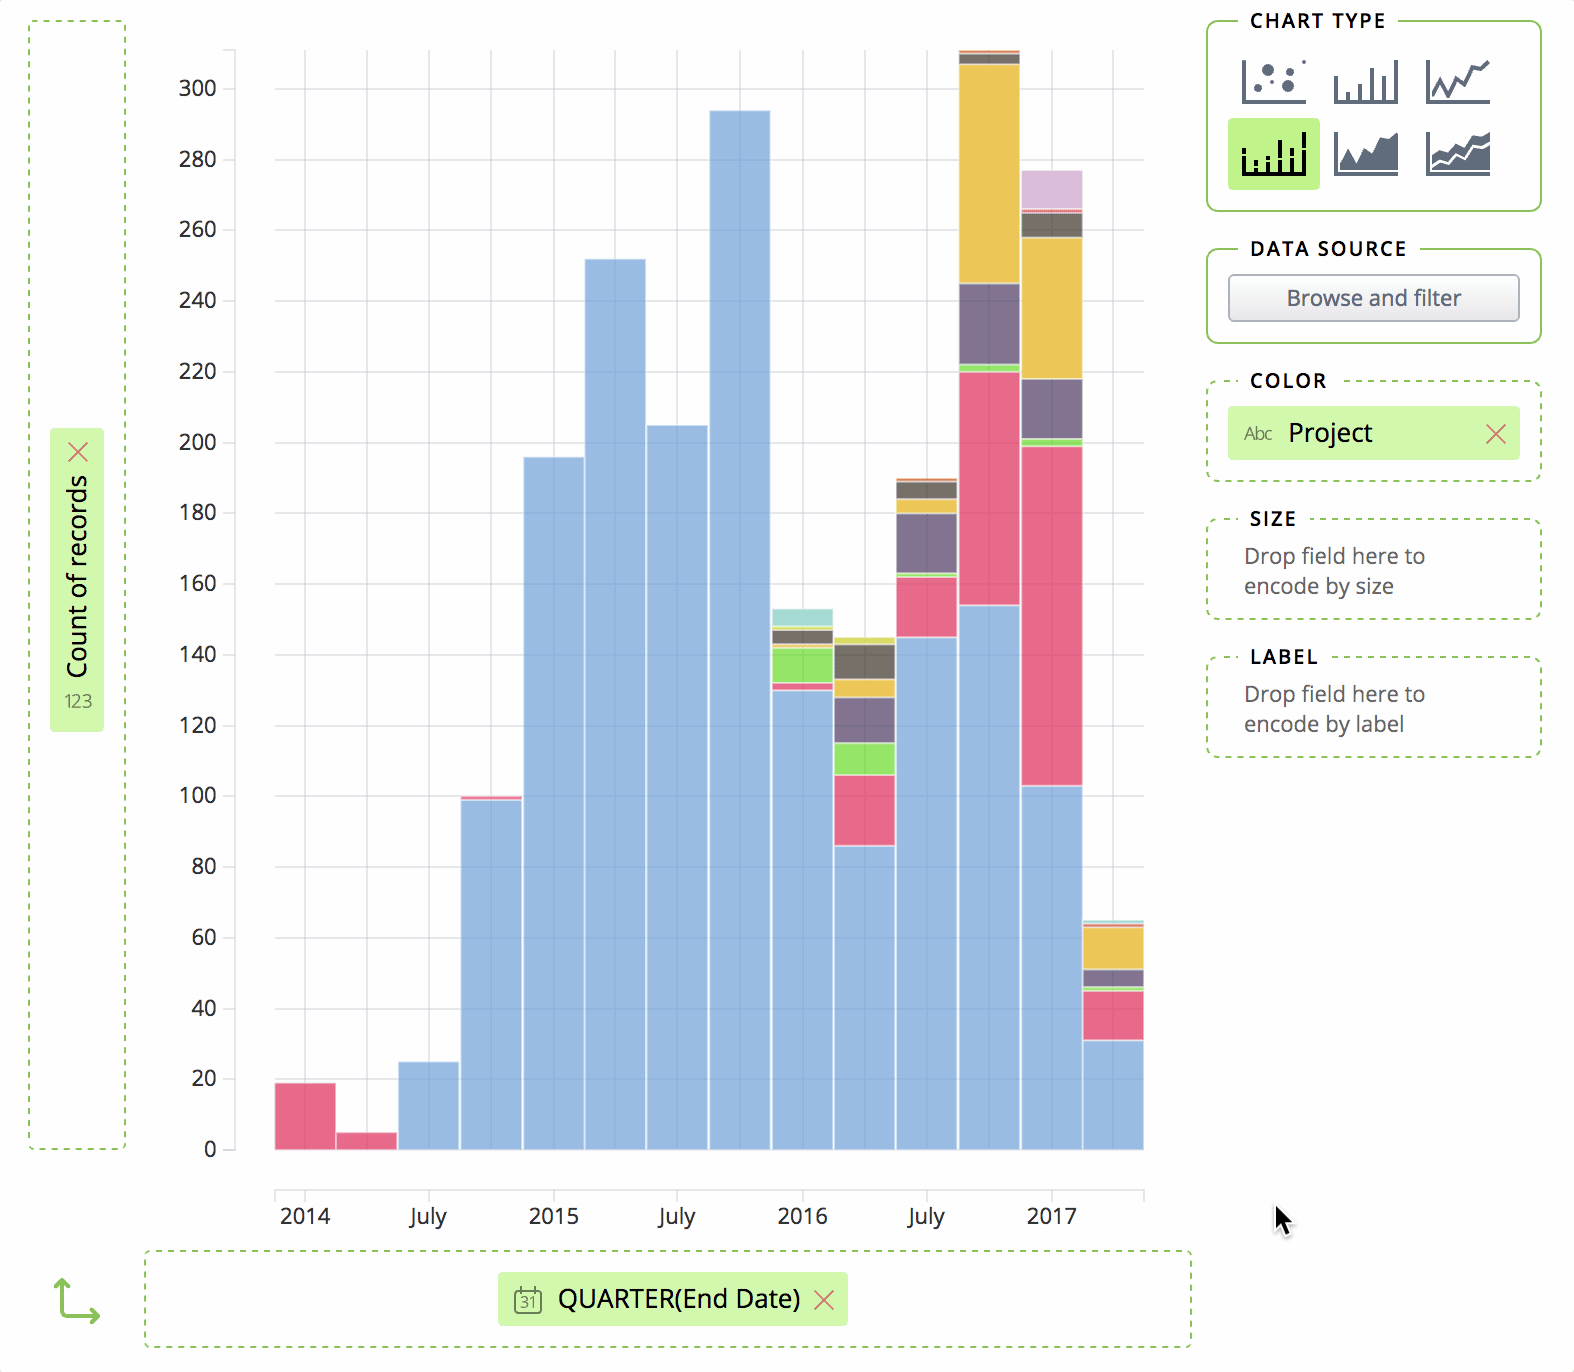Select the line chart type
Screen dimensions: 1574x1372
[x=1457, y=82]
